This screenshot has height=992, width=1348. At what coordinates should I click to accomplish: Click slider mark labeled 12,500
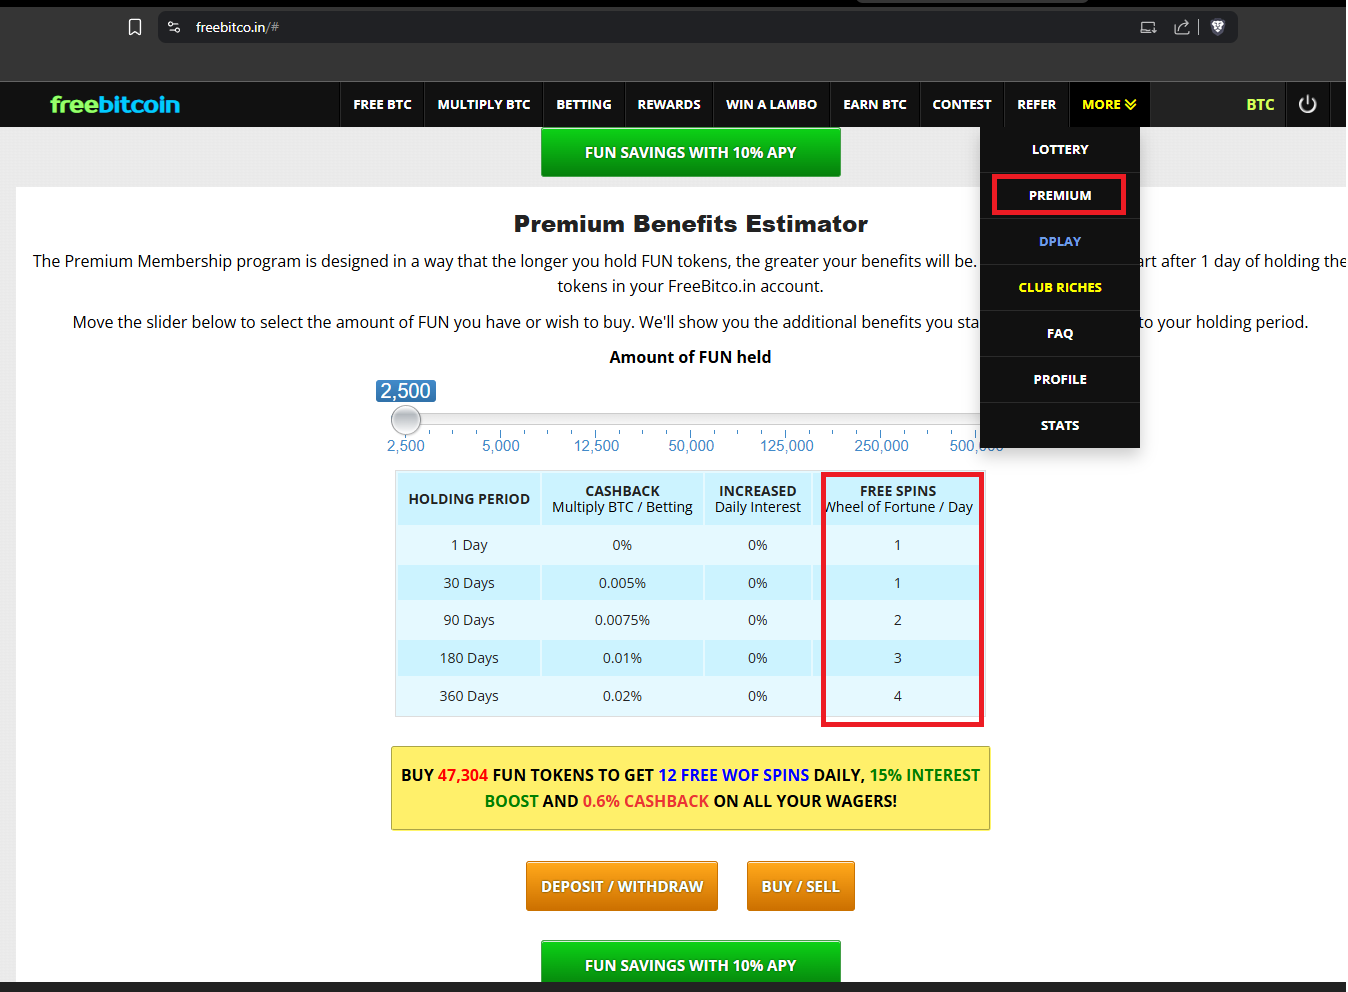click(596, 446)
